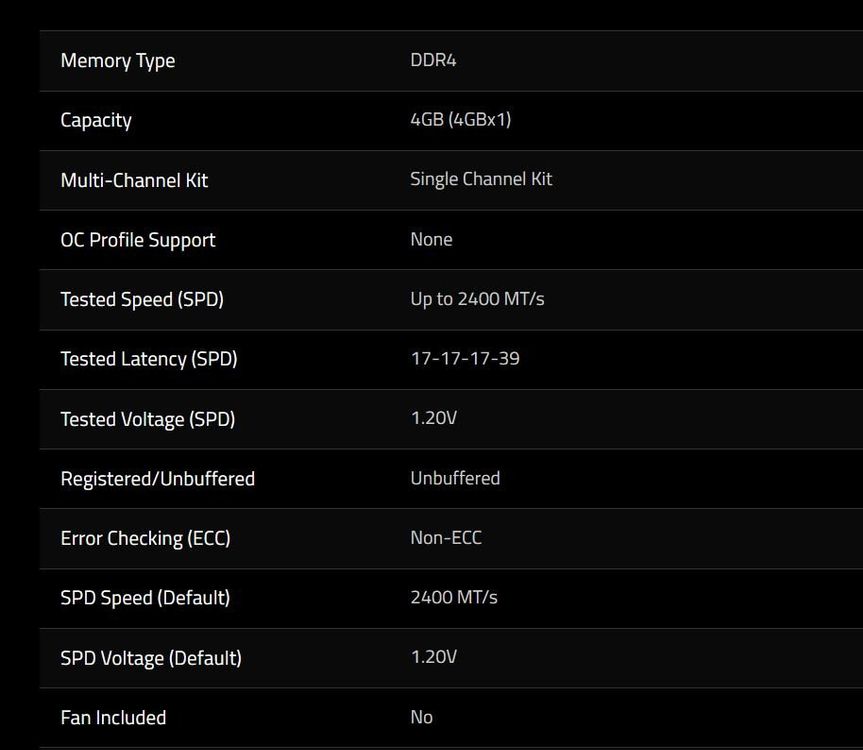This screenshot has height=750, width=863.
Task: Click the SPD Speed (Default) label
Action: pos(145,598)
